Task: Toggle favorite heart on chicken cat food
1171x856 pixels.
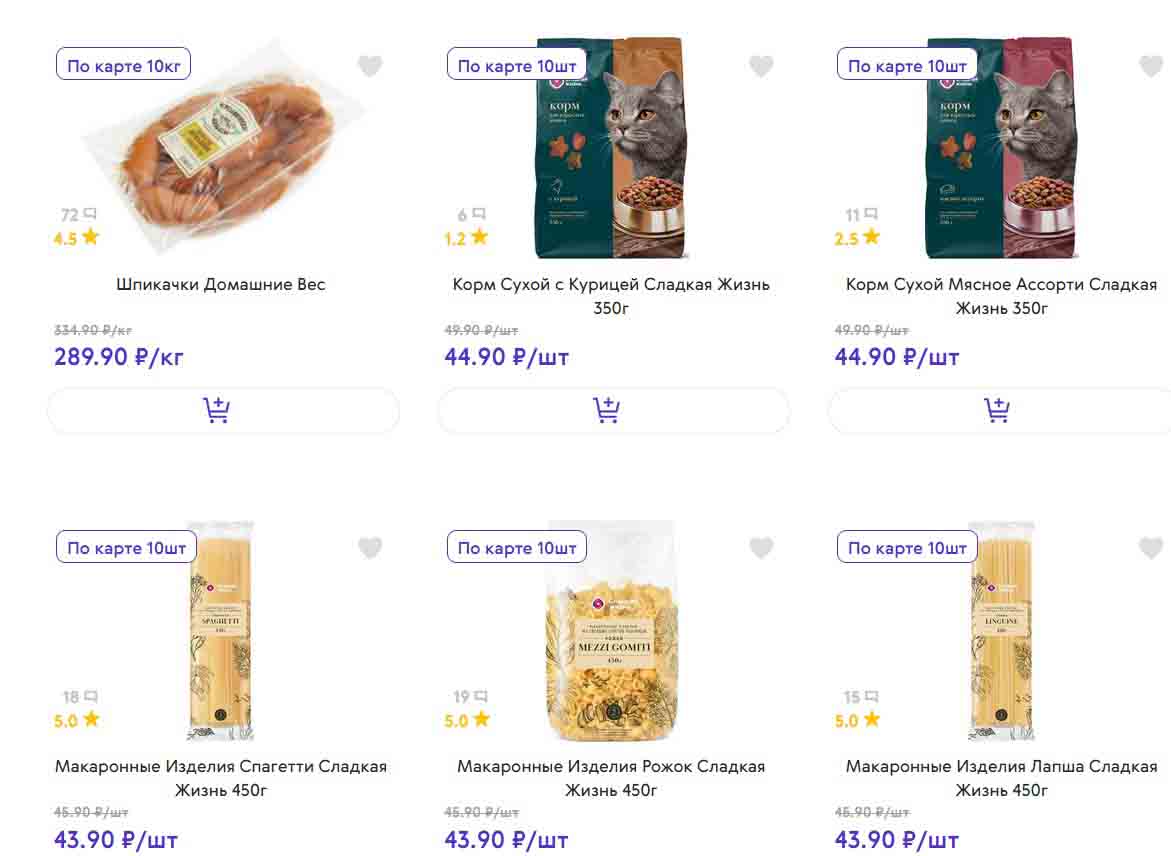Action: [761, 66]
